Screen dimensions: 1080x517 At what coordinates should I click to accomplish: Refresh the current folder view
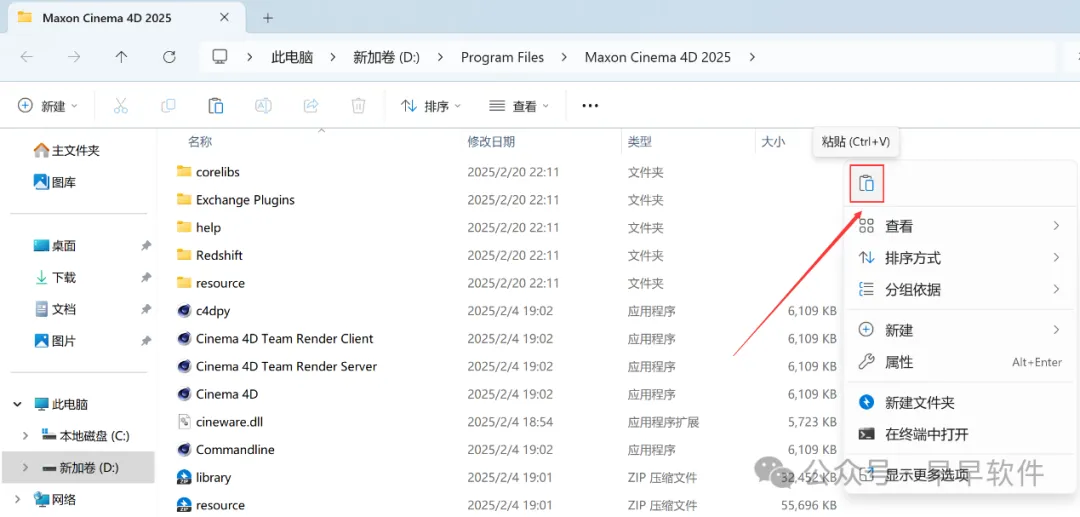pos(169,57)
